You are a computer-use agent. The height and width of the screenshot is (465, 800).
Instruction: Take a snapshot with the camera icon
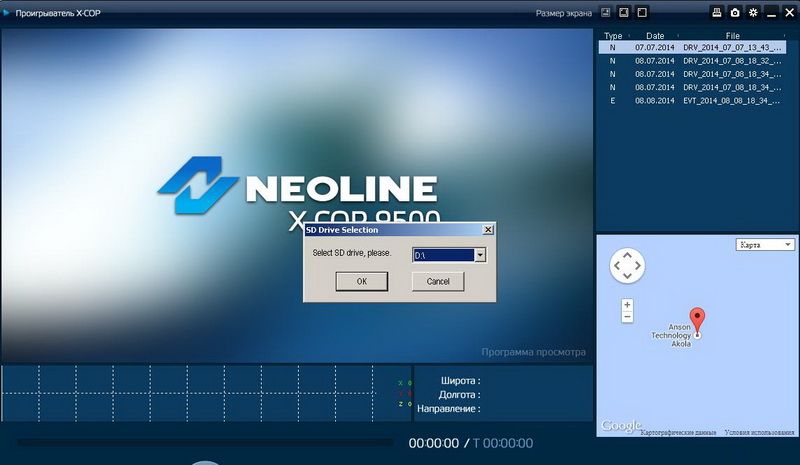point(735,13)
